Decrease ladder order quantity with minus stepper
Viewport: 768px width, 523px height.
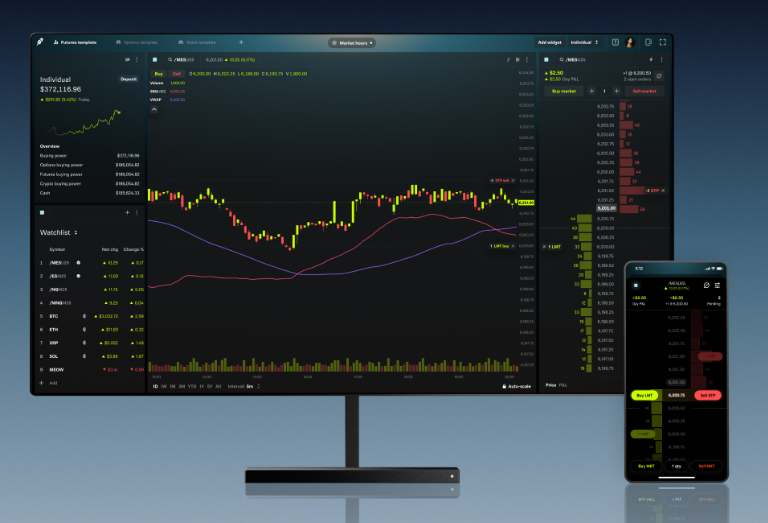(x=592, y=91)
